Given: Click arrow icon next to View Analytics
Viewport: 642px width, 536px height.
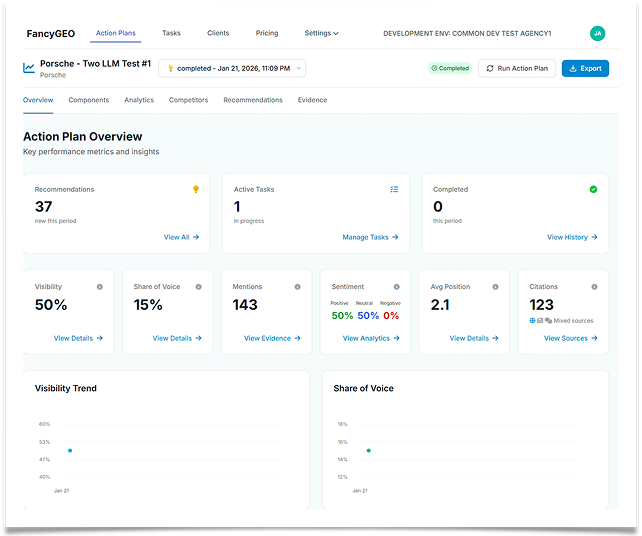Looking at the screenshot, I should click(x=396, y=338).
